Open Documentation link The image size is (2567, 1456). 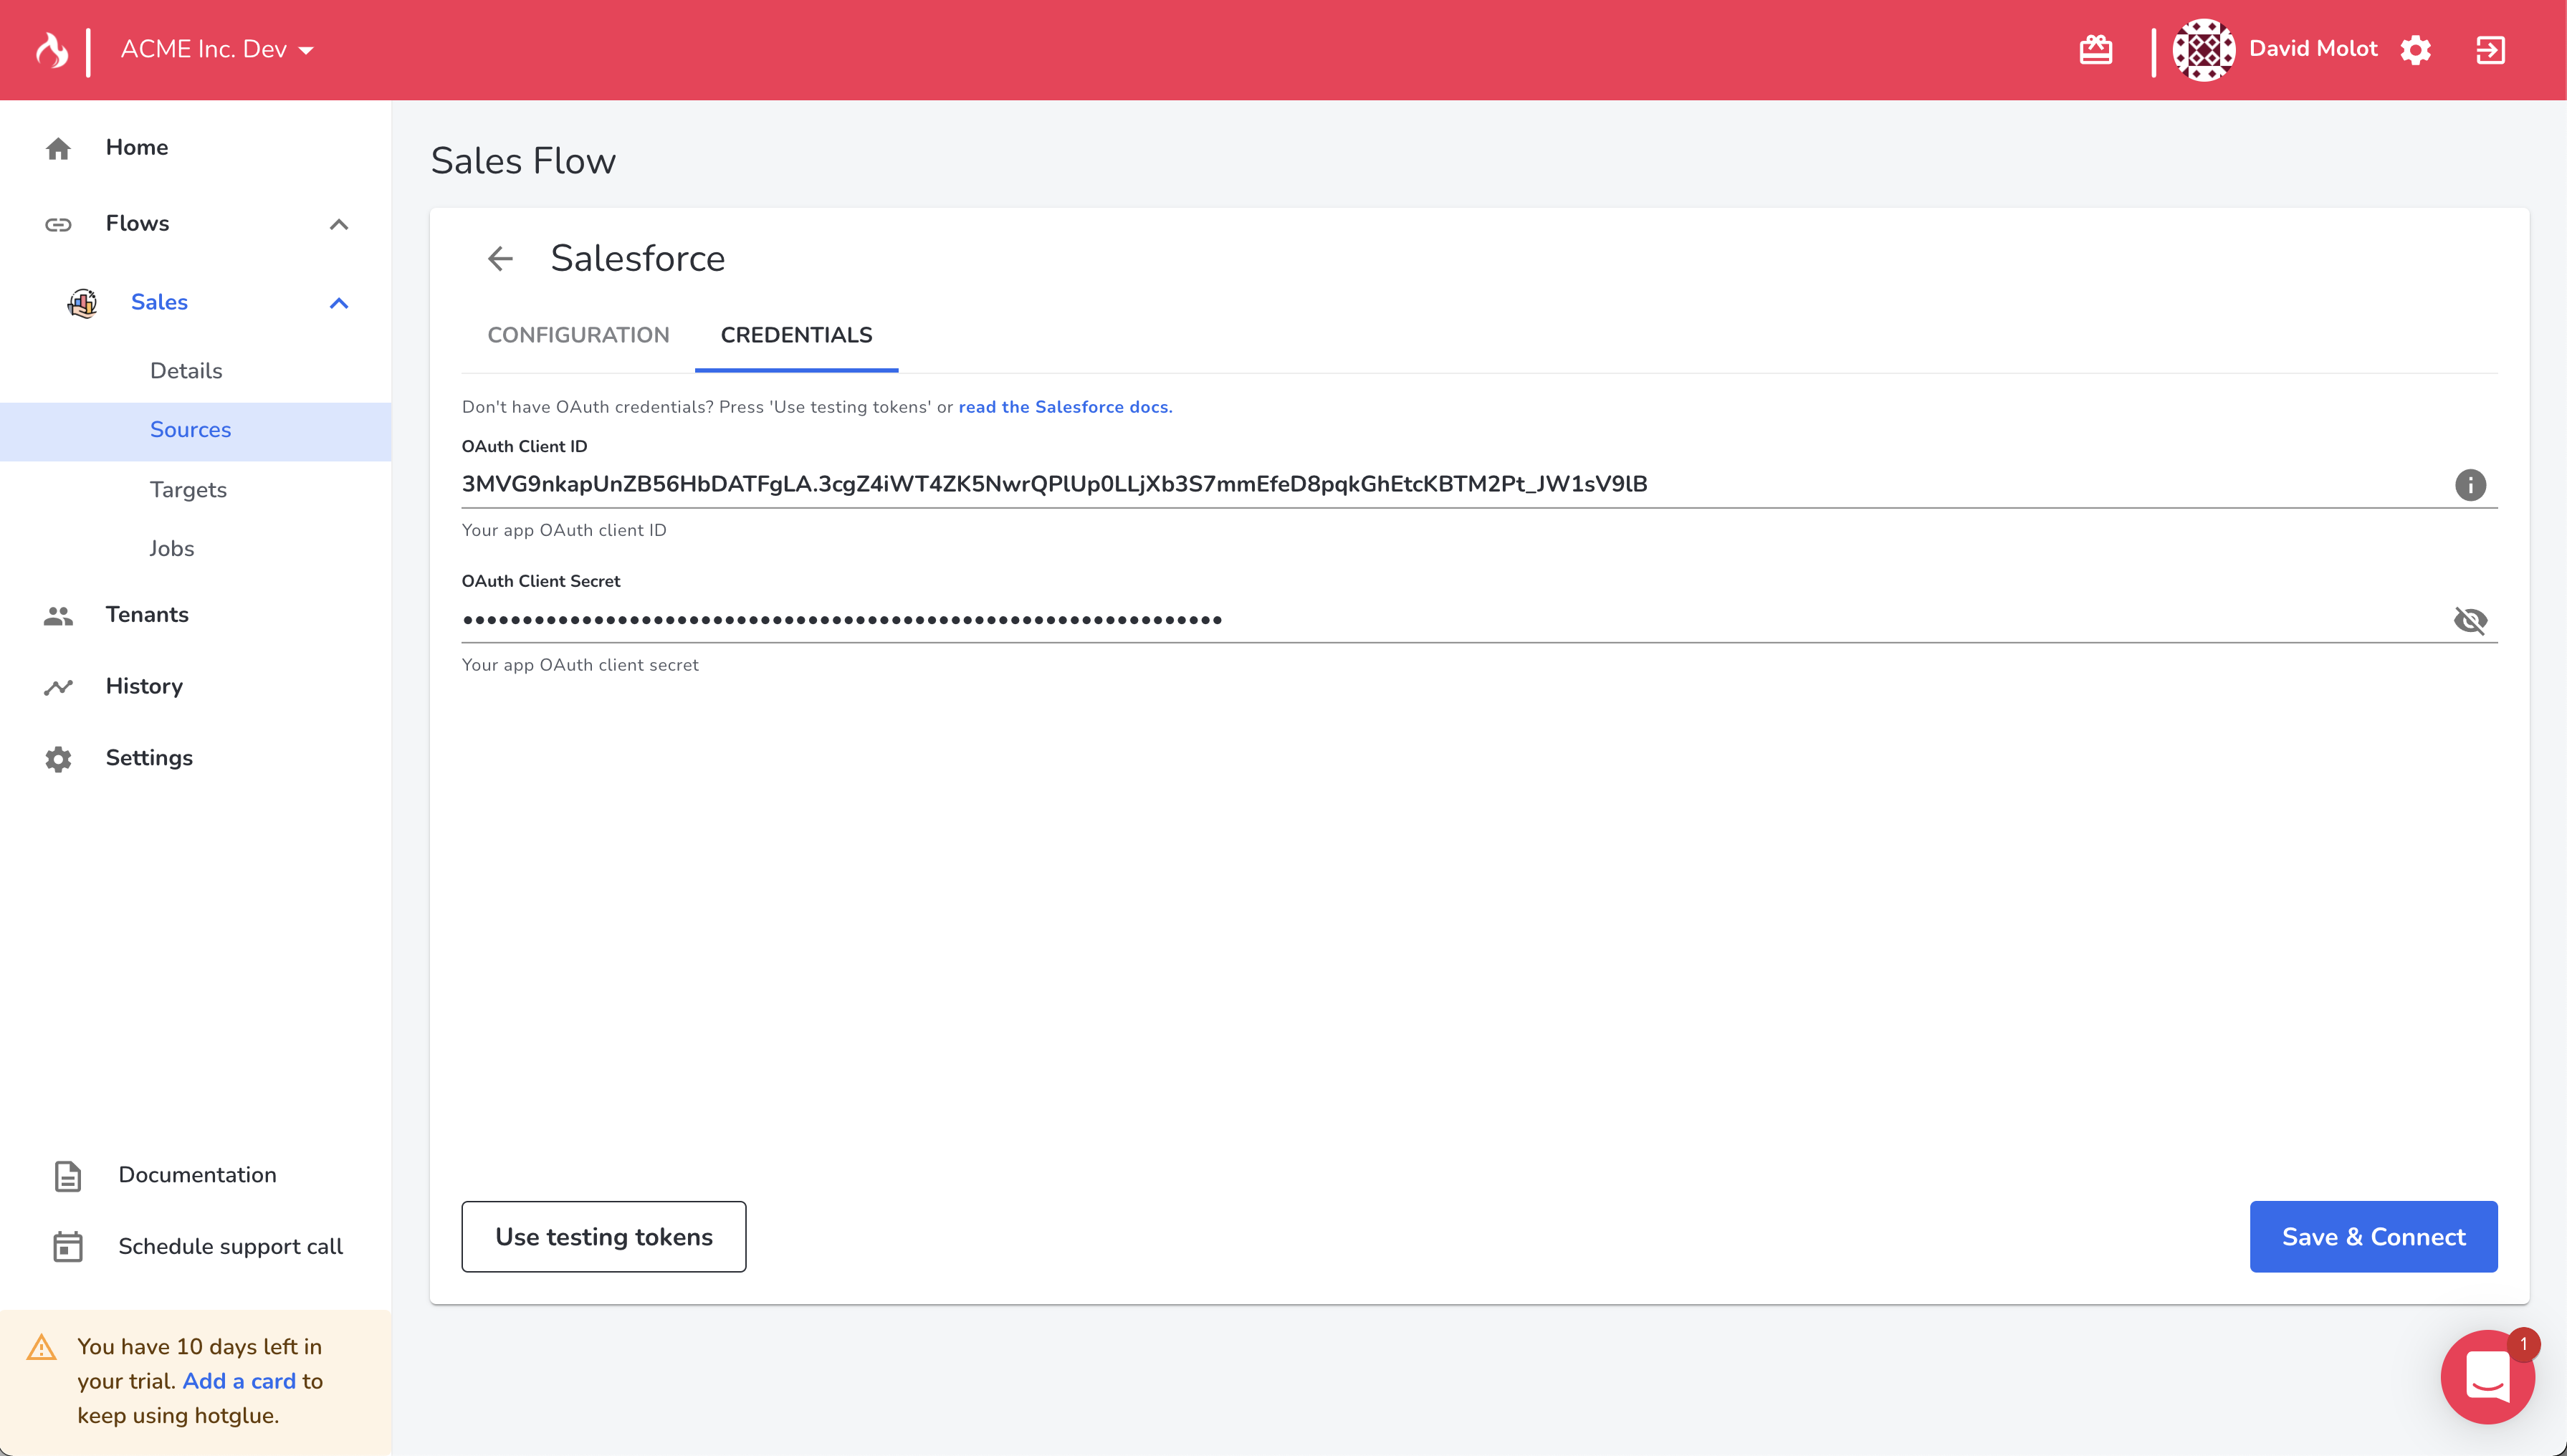click(197, 1175)
